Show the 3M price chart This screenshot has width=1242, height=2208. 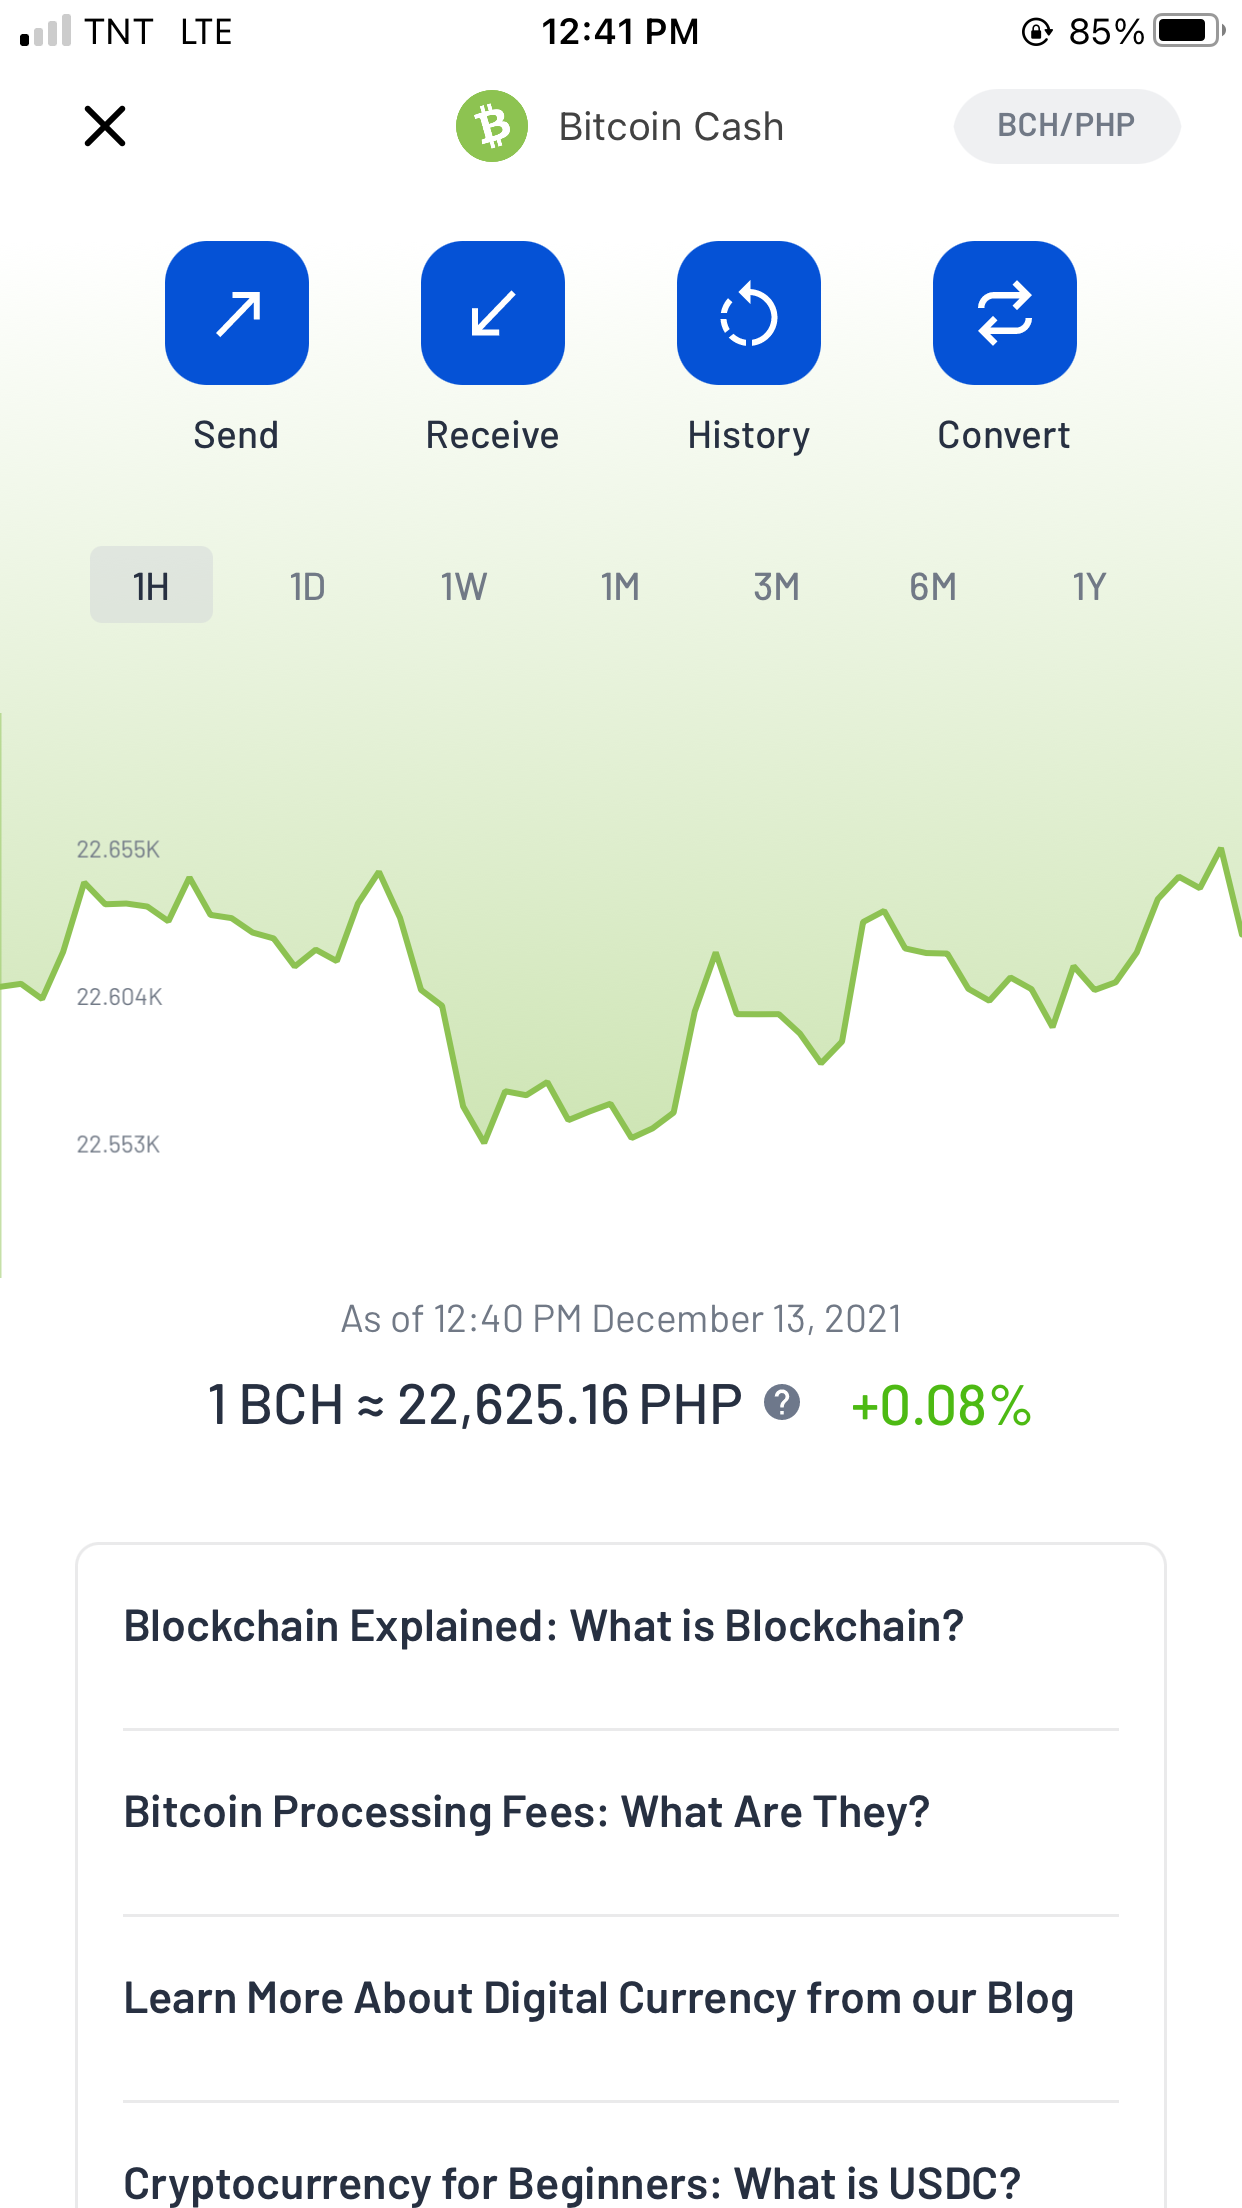[777, 586]
